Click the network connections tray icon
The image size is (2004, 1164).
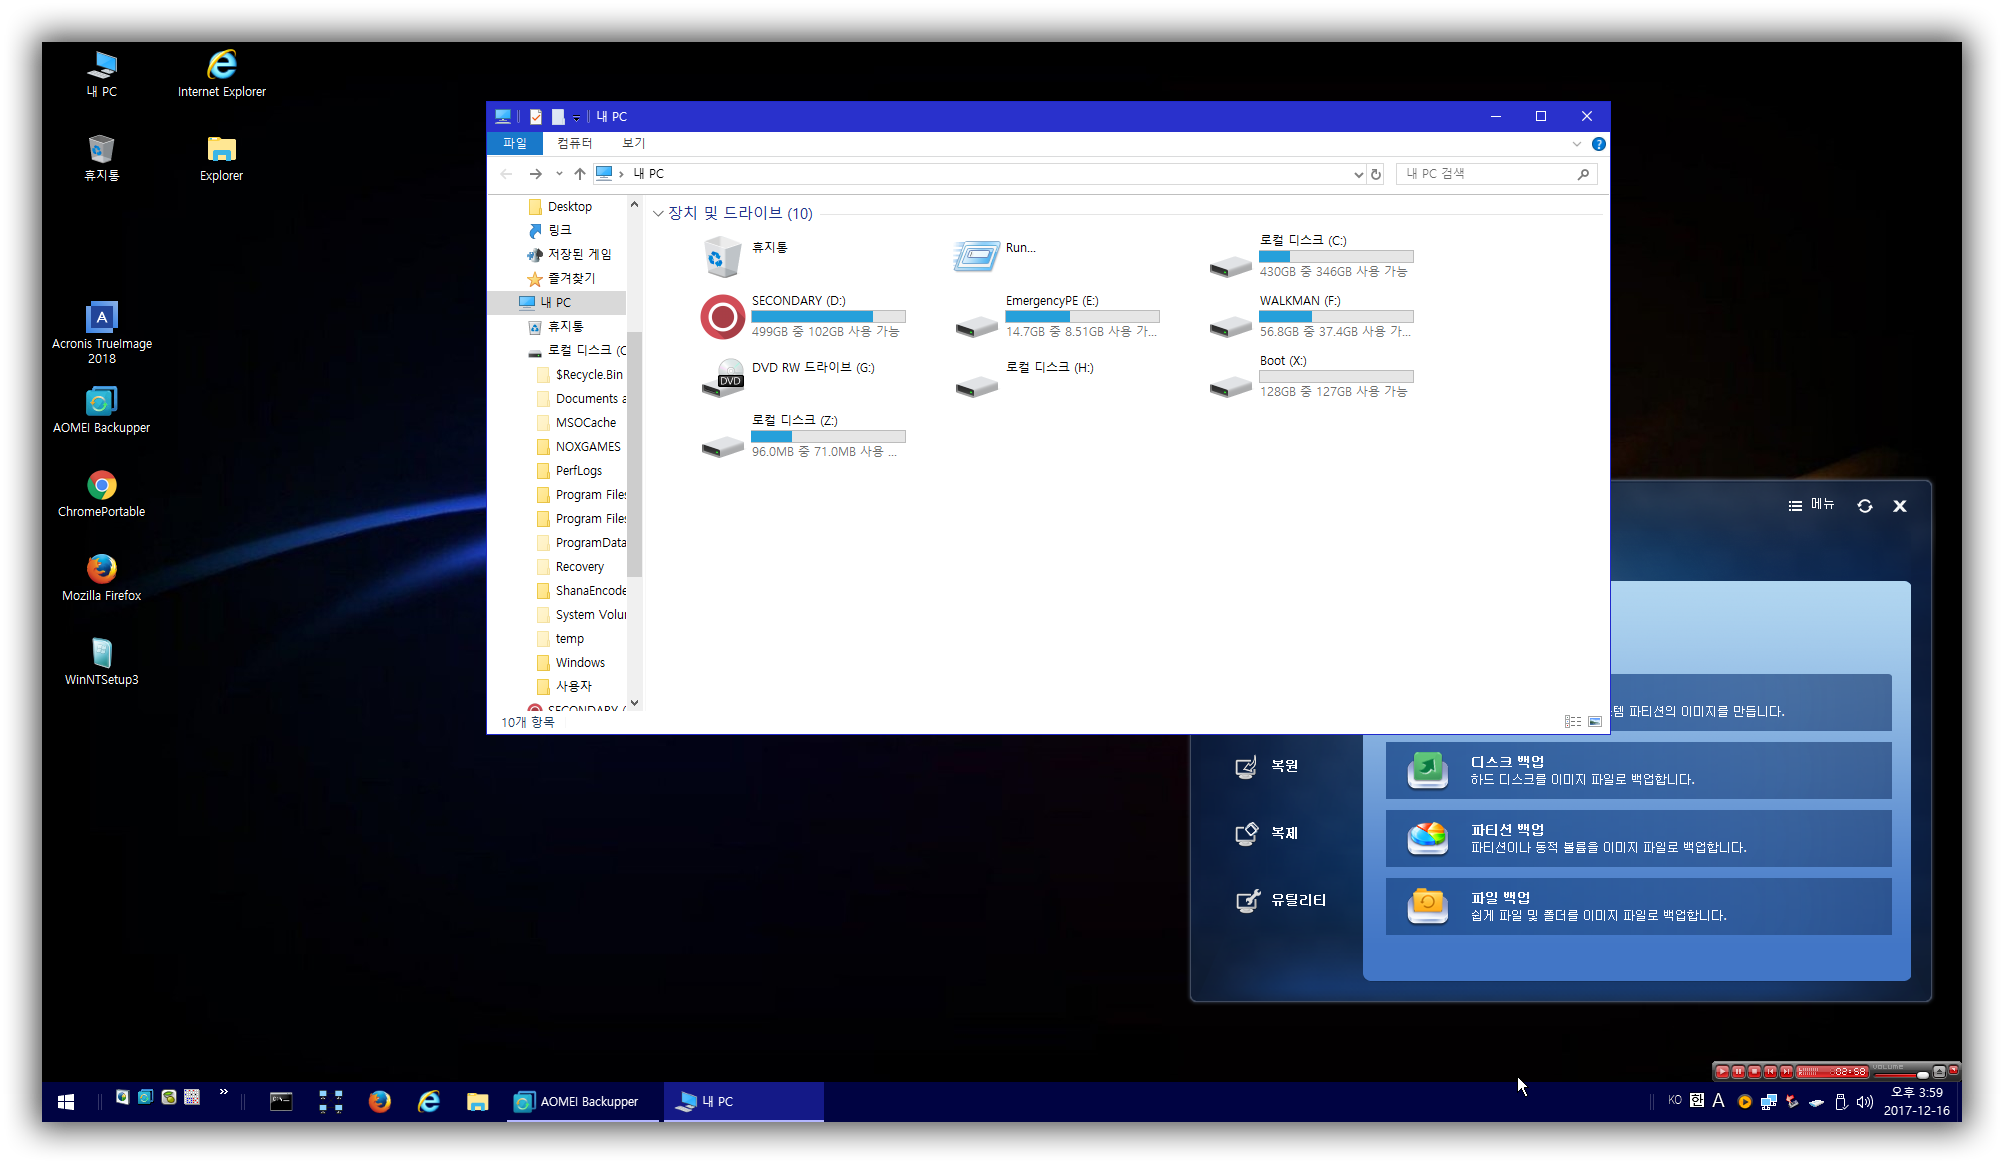coord(1768,1102)
